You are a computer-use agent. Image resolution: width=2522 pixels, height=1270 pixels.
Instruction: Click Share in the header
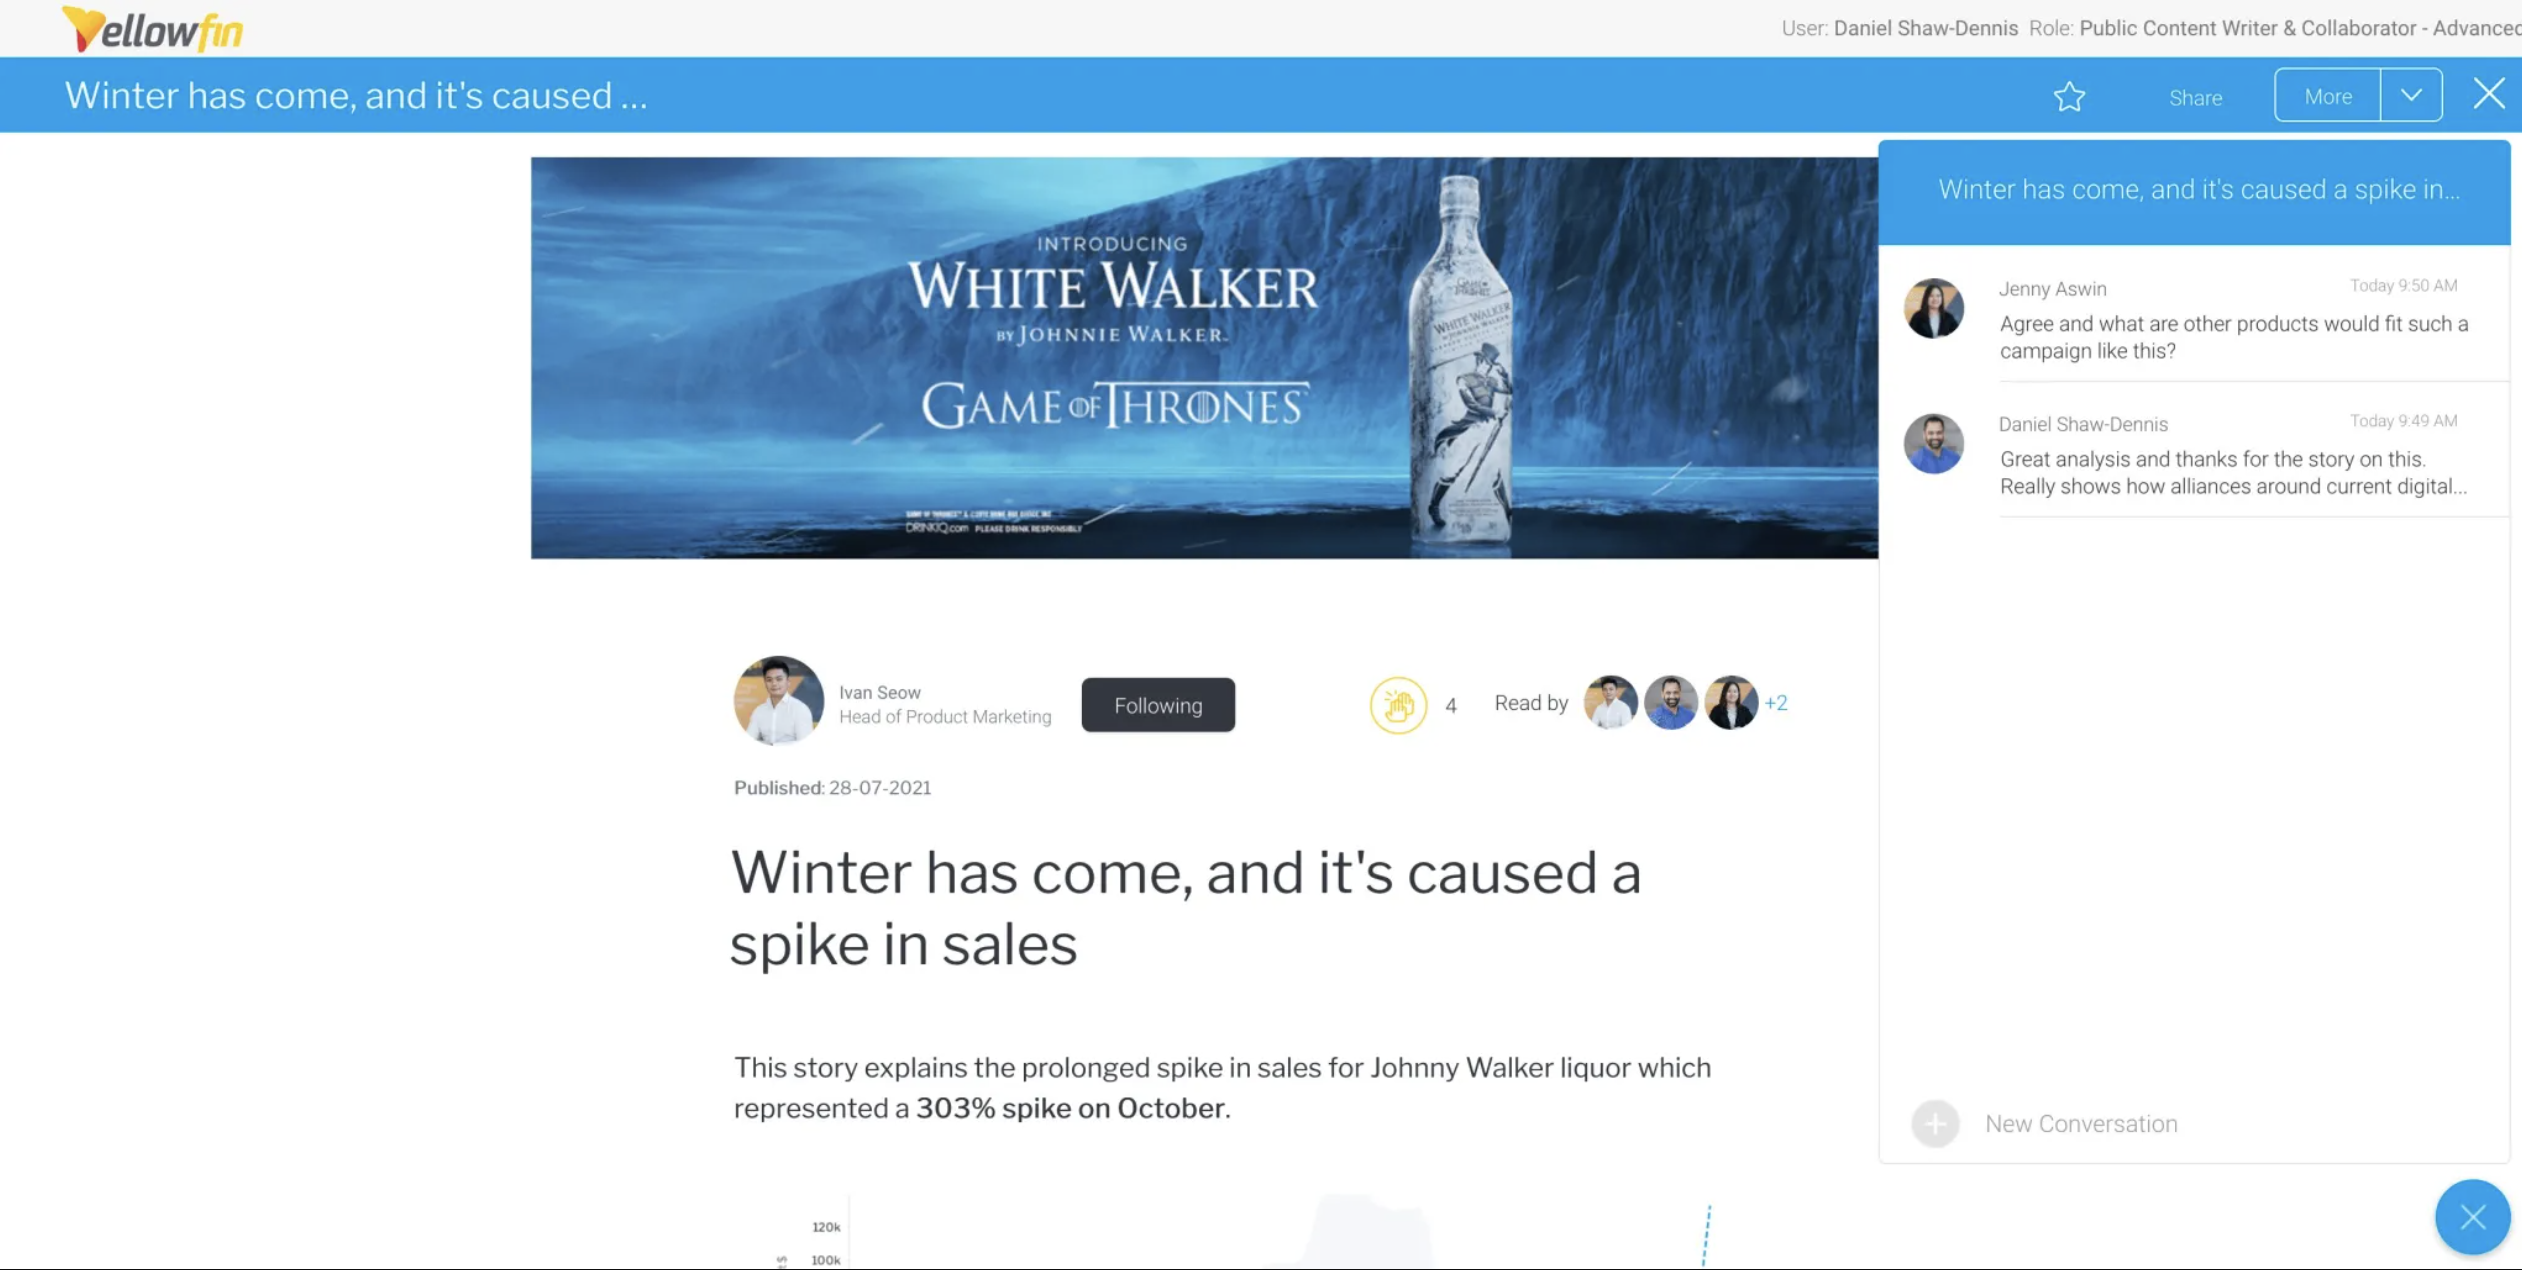click(2195, 98)
